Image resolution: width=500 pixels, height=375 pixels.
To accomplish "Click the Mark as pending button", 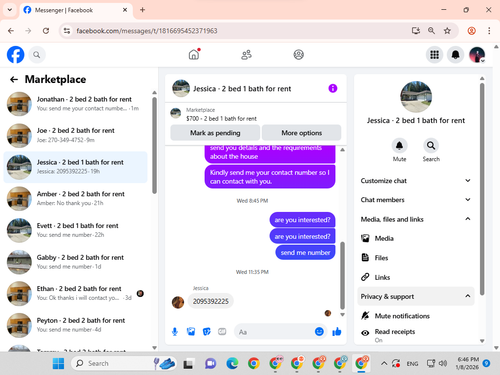I will [x=215, y=133].
